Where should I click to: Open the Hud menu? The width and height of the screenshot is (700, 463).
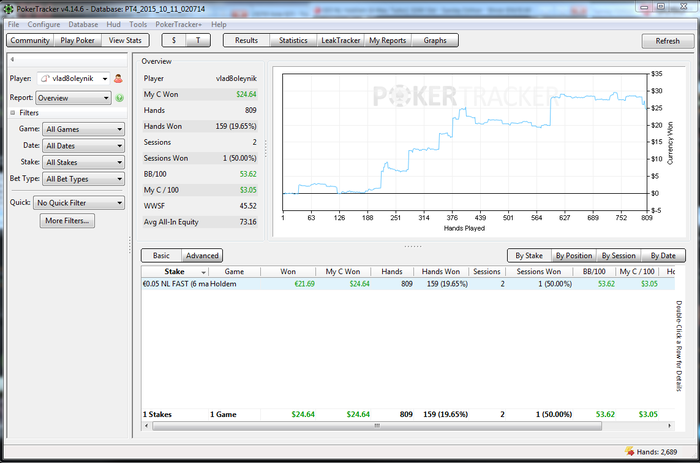coord(113,25)
